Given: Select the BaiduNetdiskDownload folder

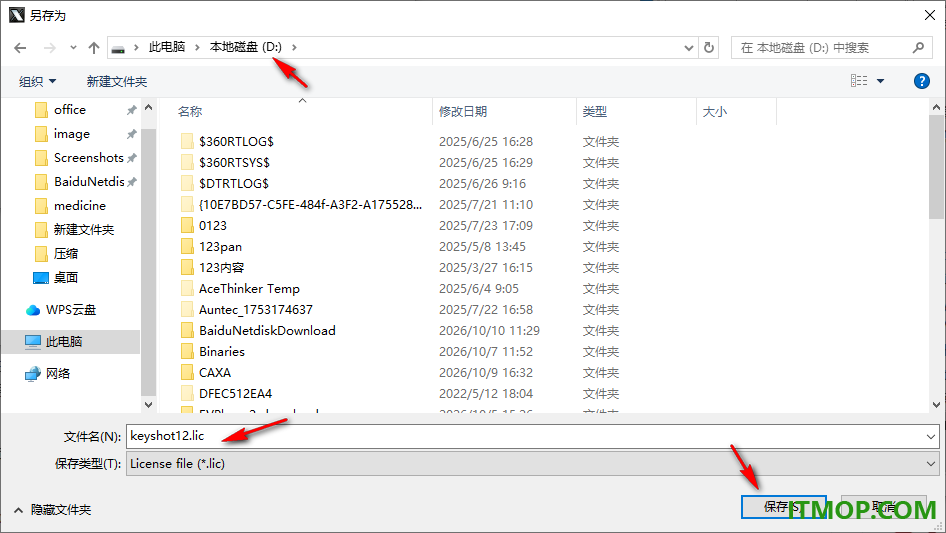Looking at the screenshot, I should point(267,331).
